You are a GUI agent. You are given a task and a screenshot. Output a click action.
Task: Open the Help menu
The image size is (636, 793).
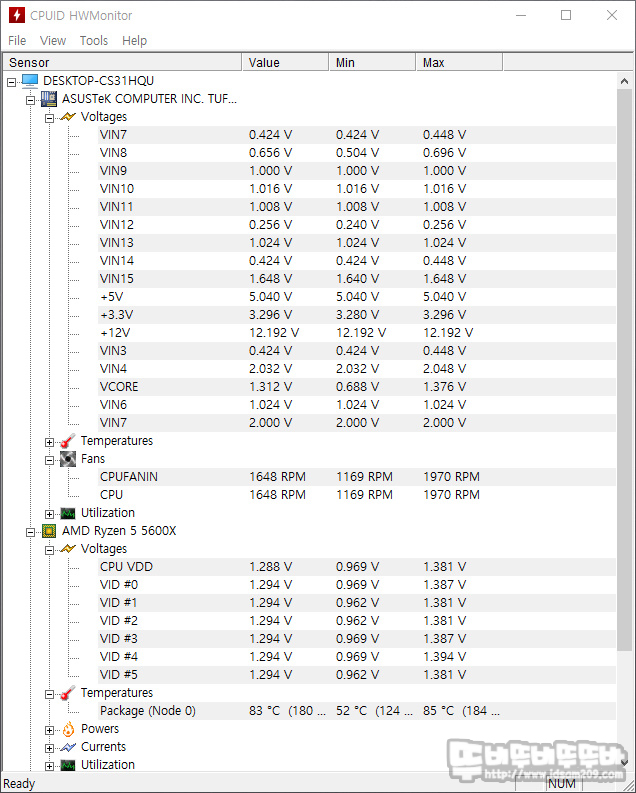[134, 40]
